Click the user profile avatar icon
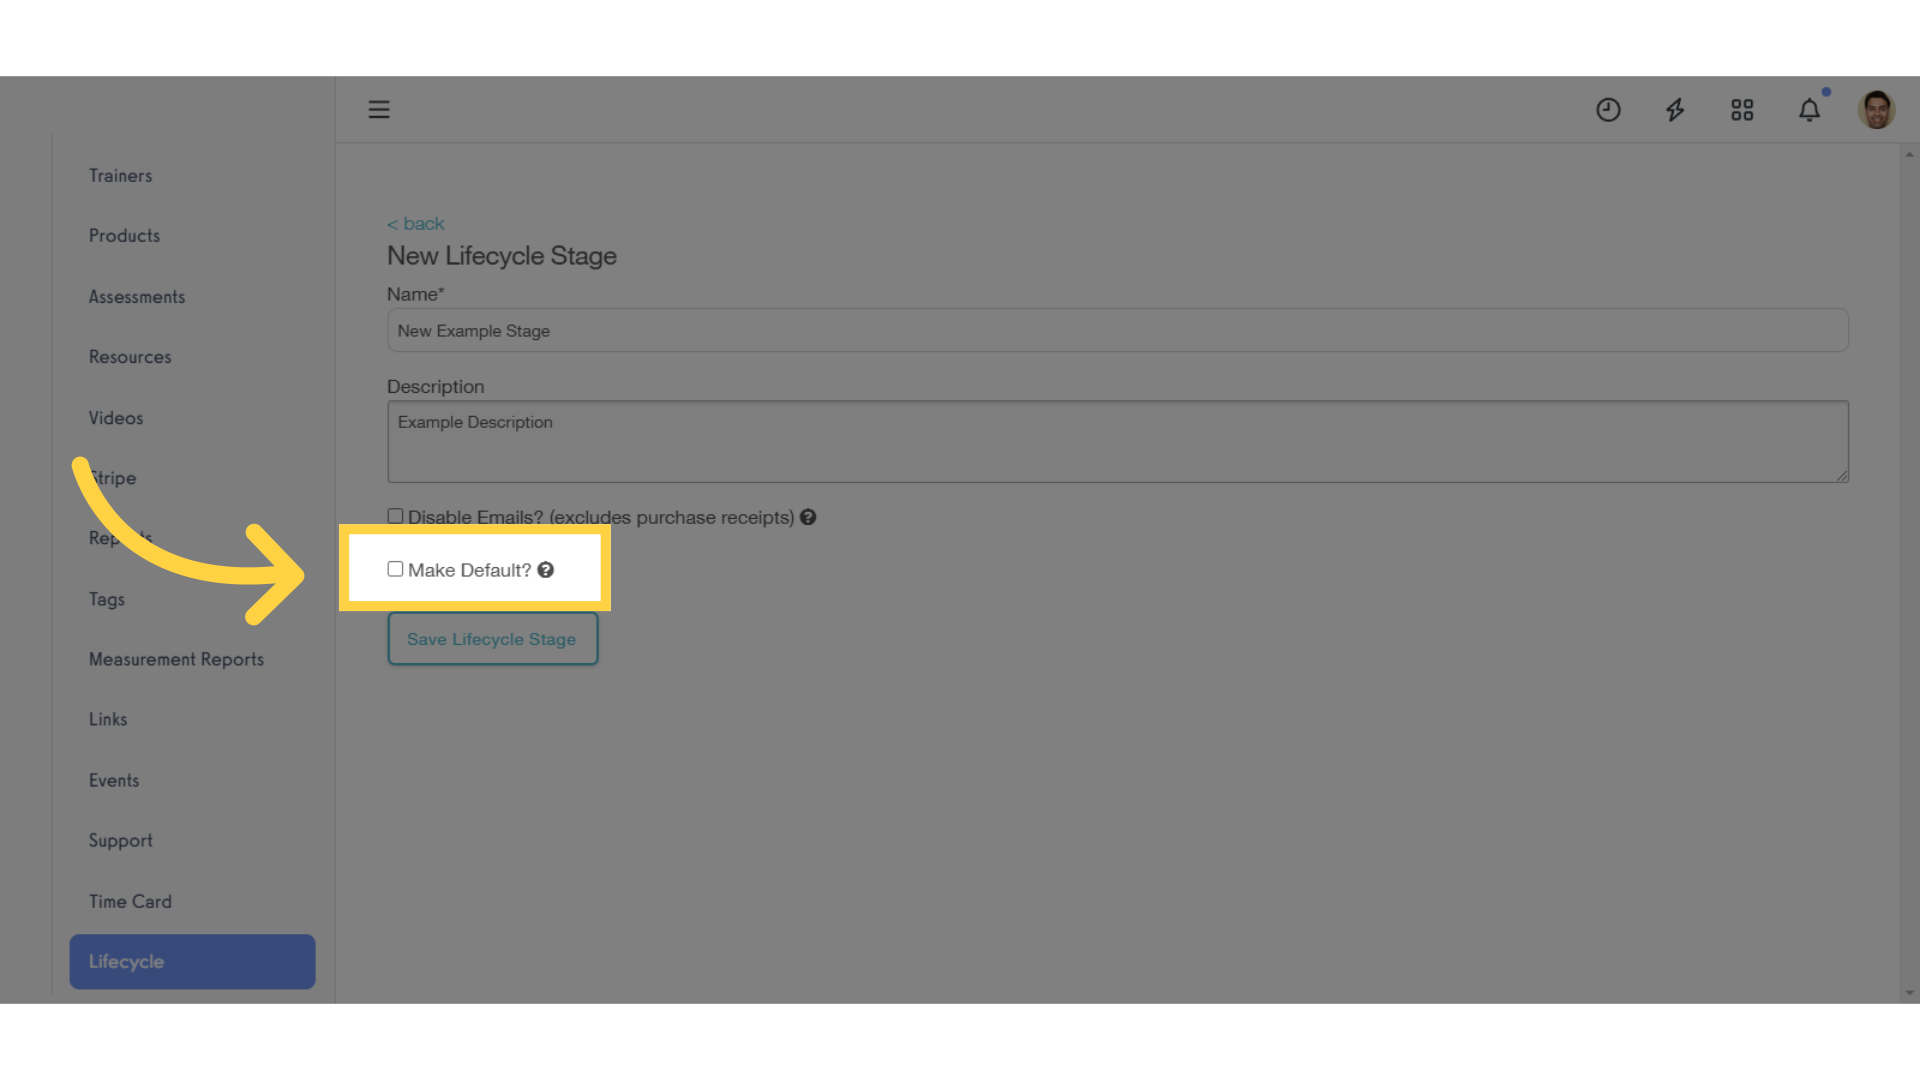This screenshot has width=1920, height=1080. pyautogui.click(x=1876, y=109)
